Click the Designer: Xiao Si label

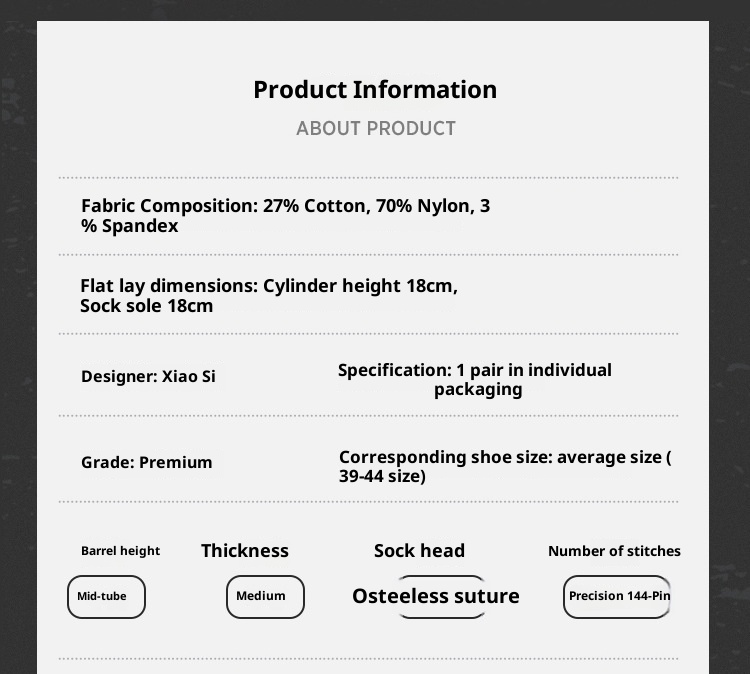(x=148, y=377)
